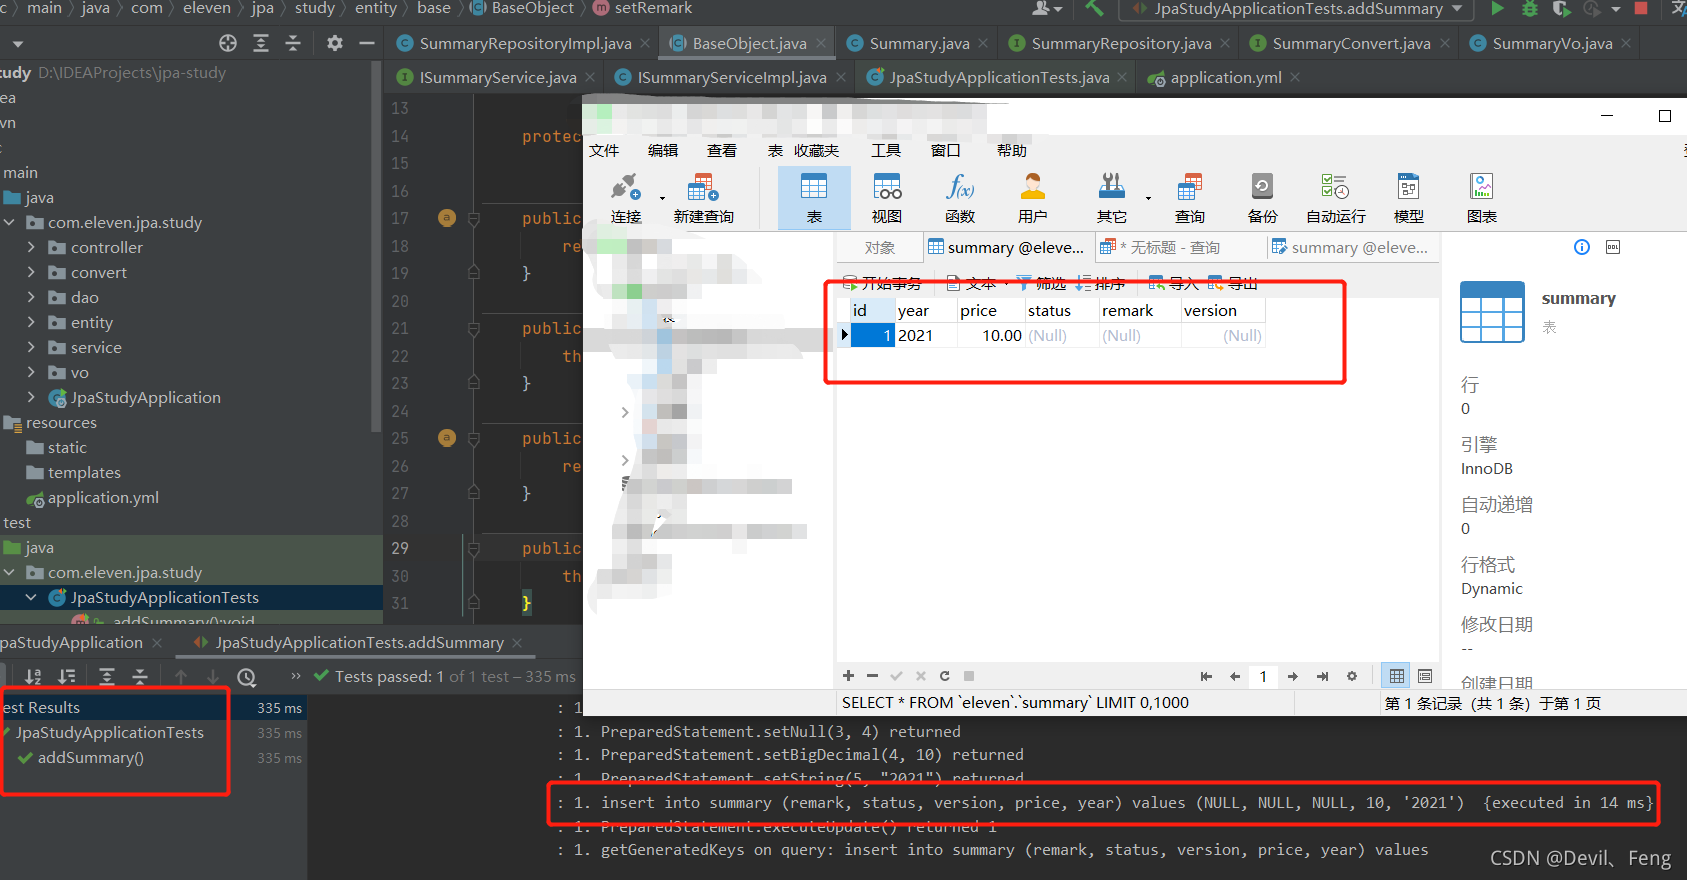1687x880 pixels.
Task: Click Begin Transaction (开始事务) button
Action: click(x=882, y=283)
